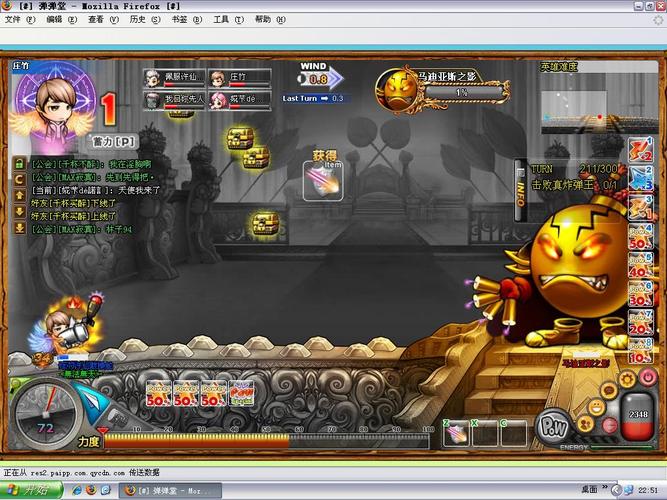Click the 蓄力 [P] charge button
This screenshot has width=667, height=500.
[112, 141]
